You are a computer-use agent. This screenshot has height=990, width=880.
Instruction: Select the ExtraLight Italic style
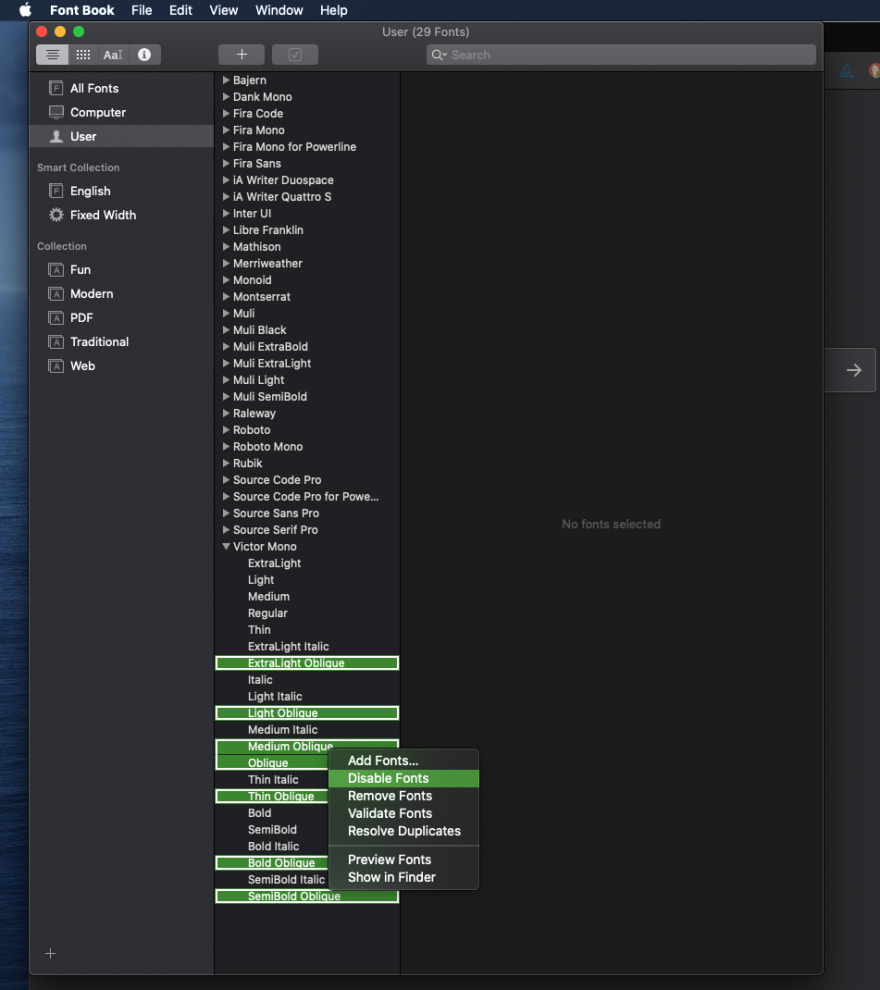(x=288, y=647)
